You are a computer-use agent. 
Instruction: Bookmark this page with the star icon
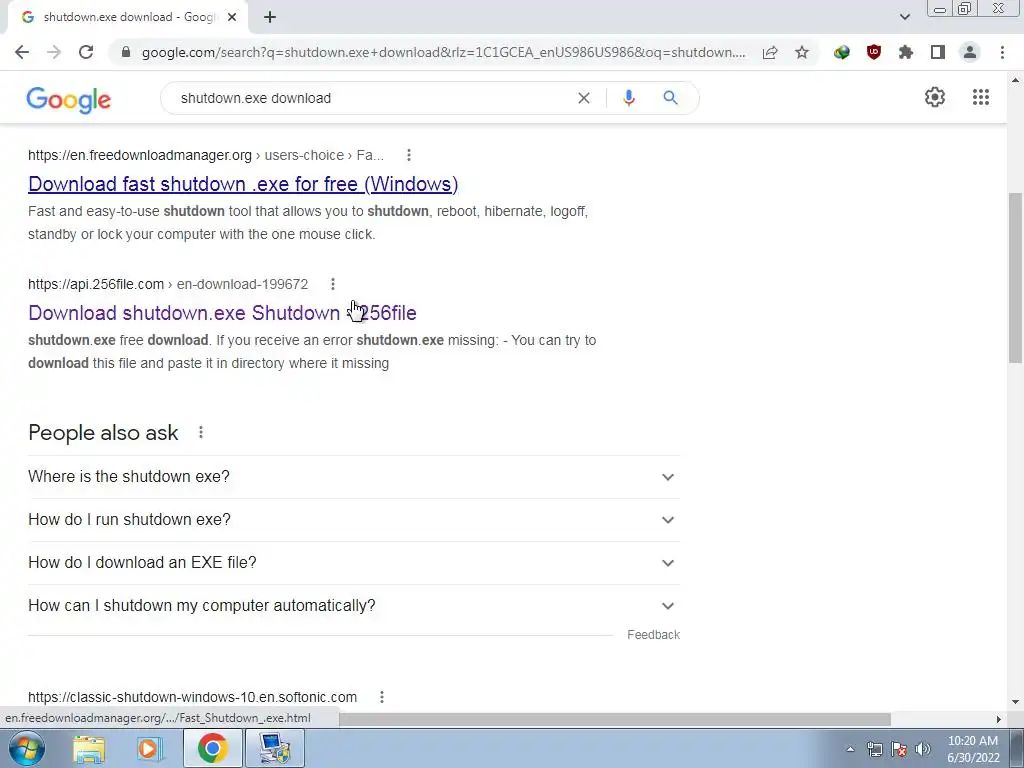tap(802, 52)
